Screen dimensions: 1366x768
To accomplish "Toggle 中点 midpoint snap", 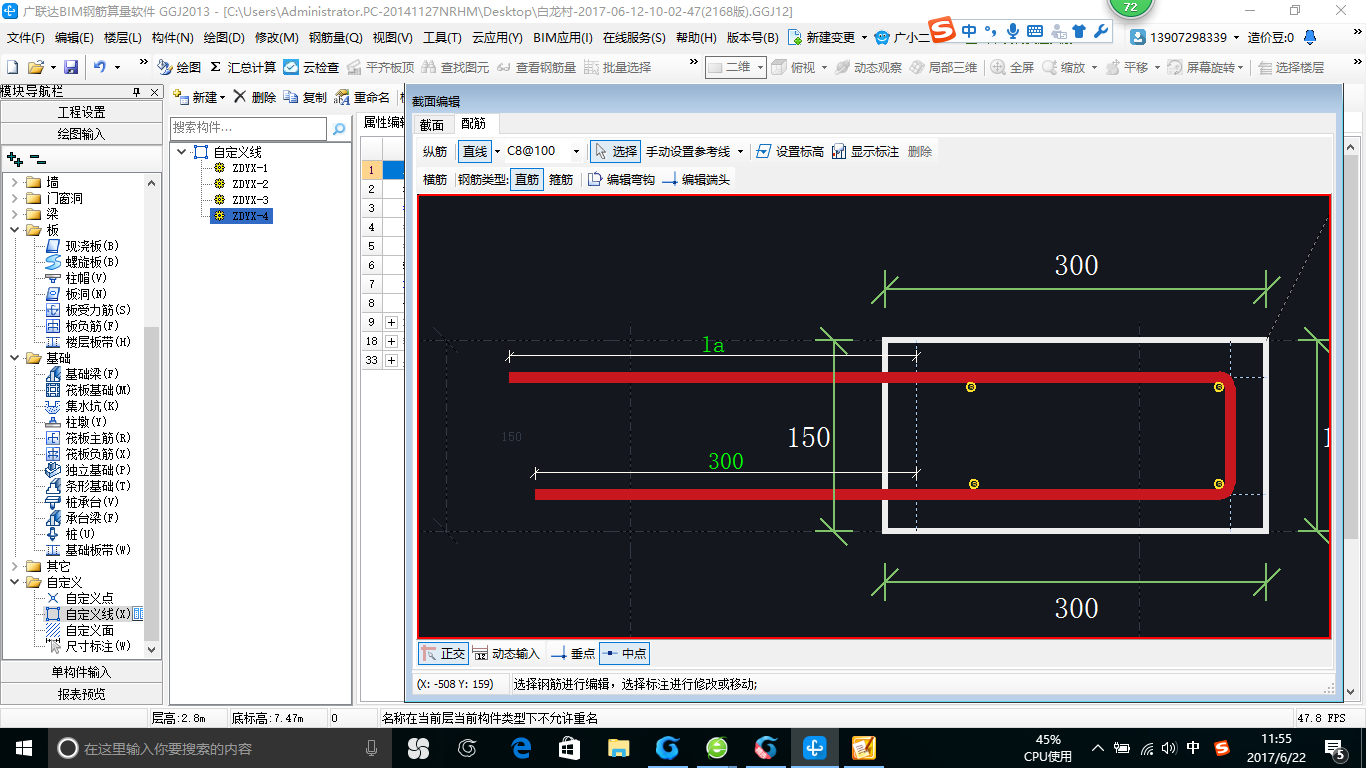I will click(x=624, y=653).
